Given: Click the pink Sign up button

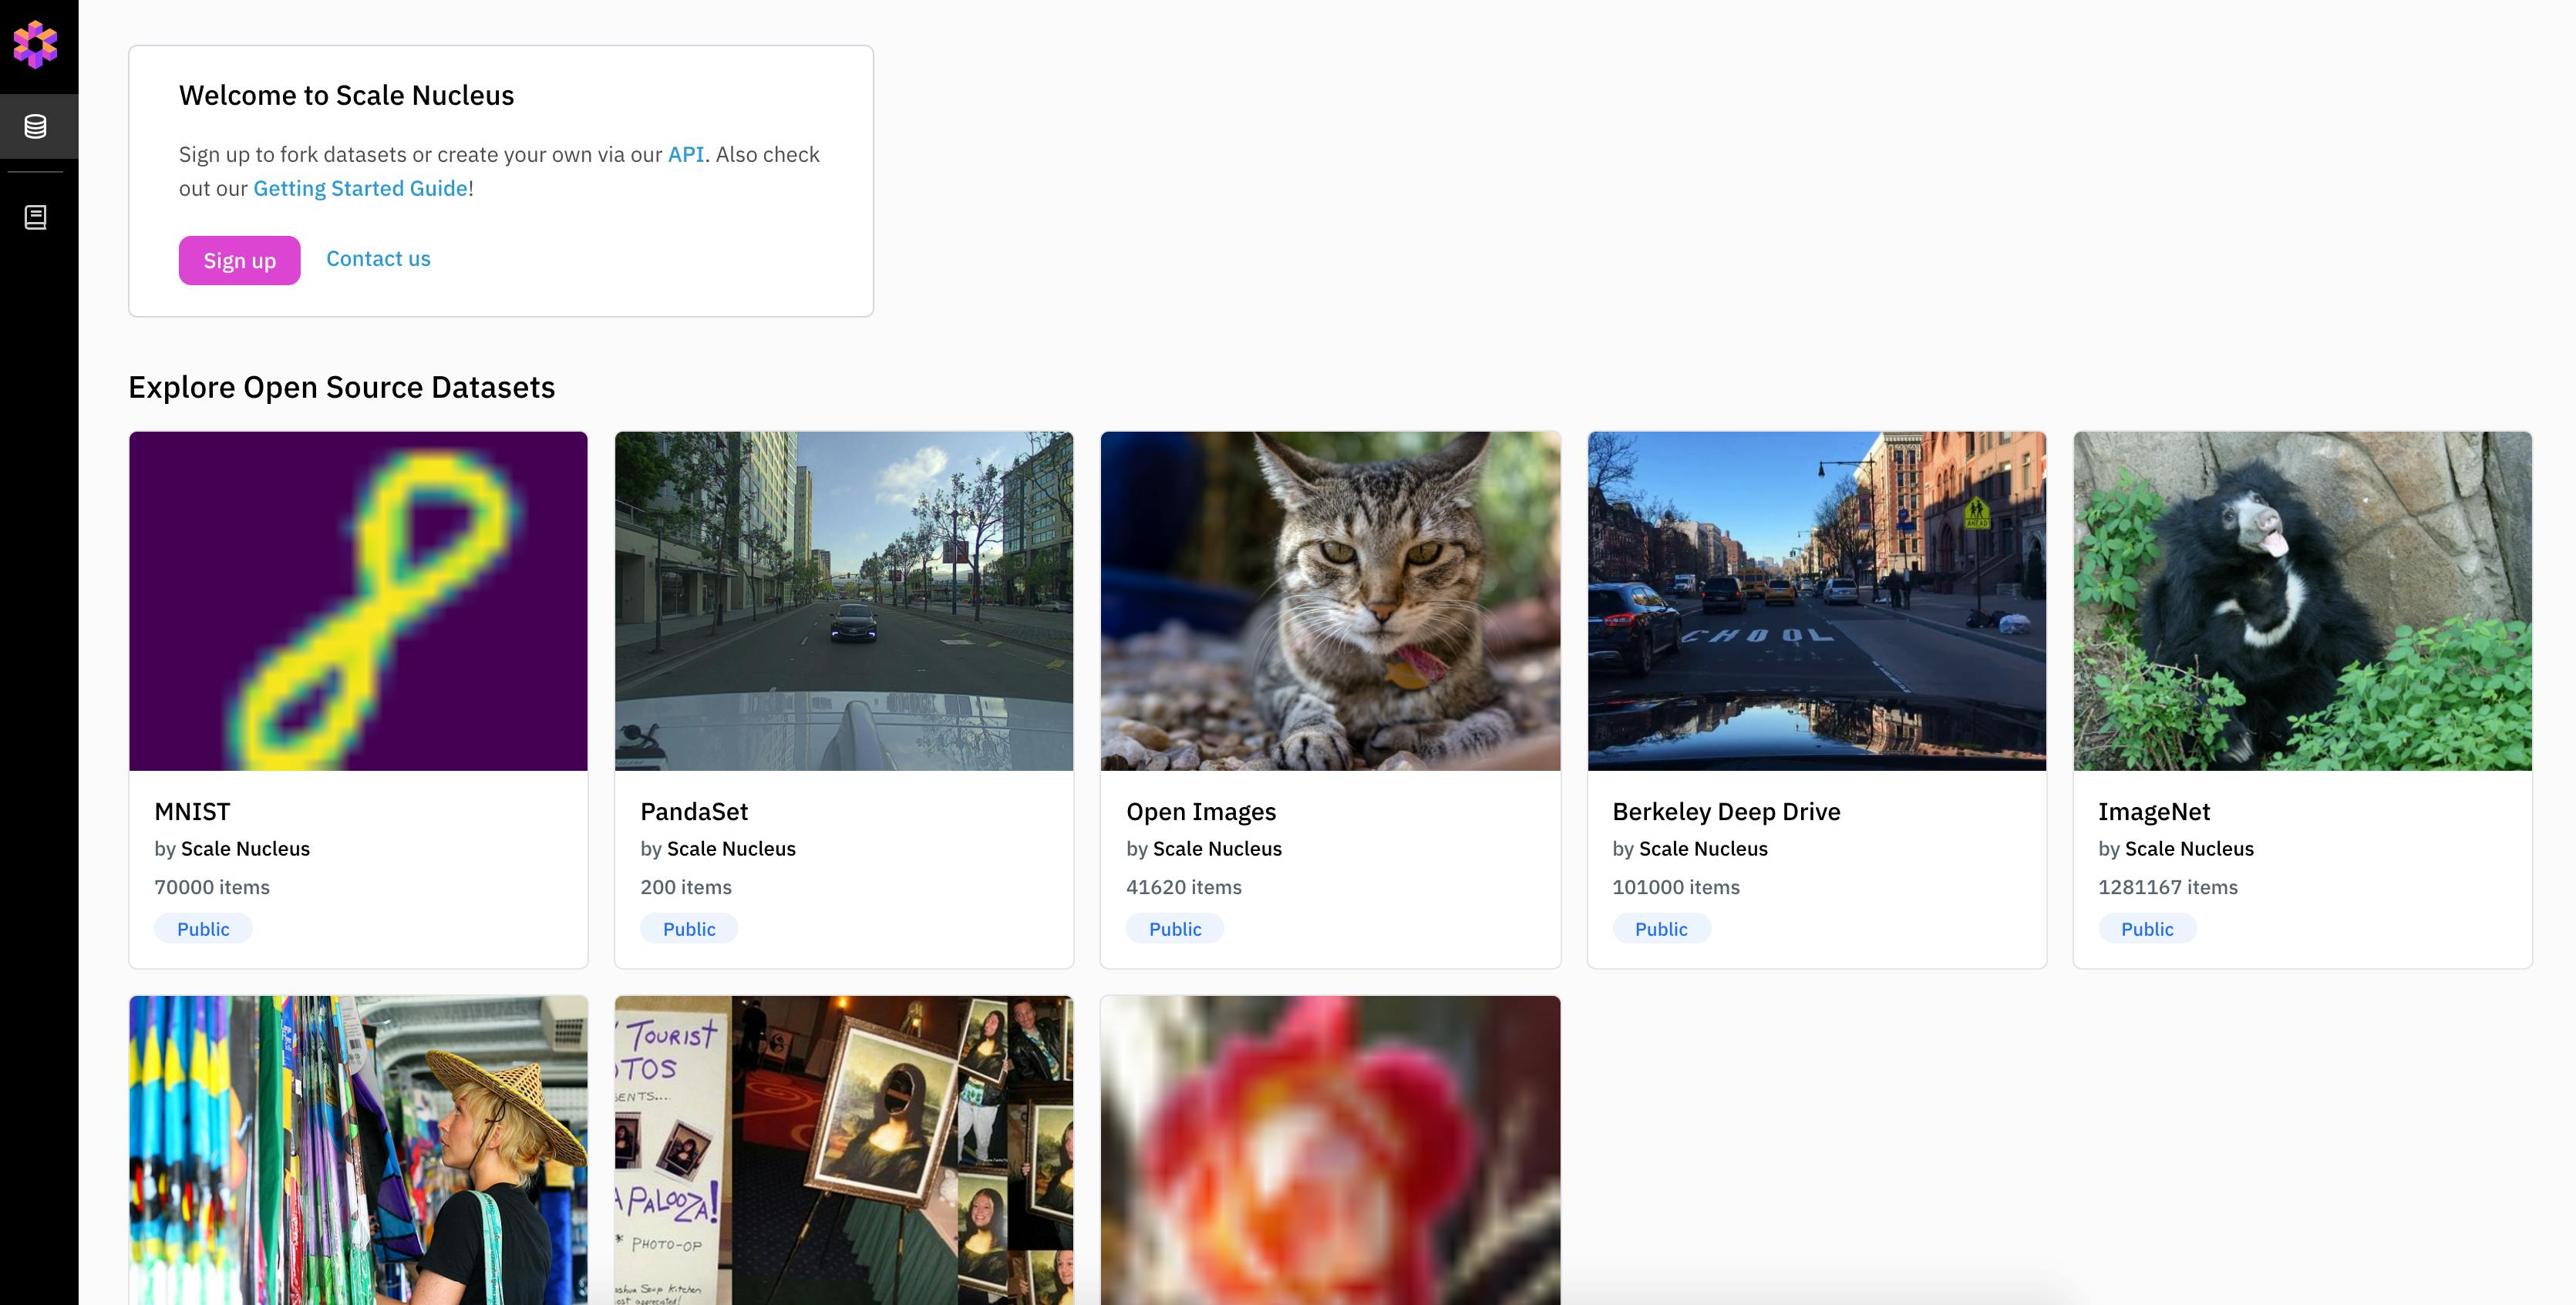Looking at the screenshot, I should (239, 260).
